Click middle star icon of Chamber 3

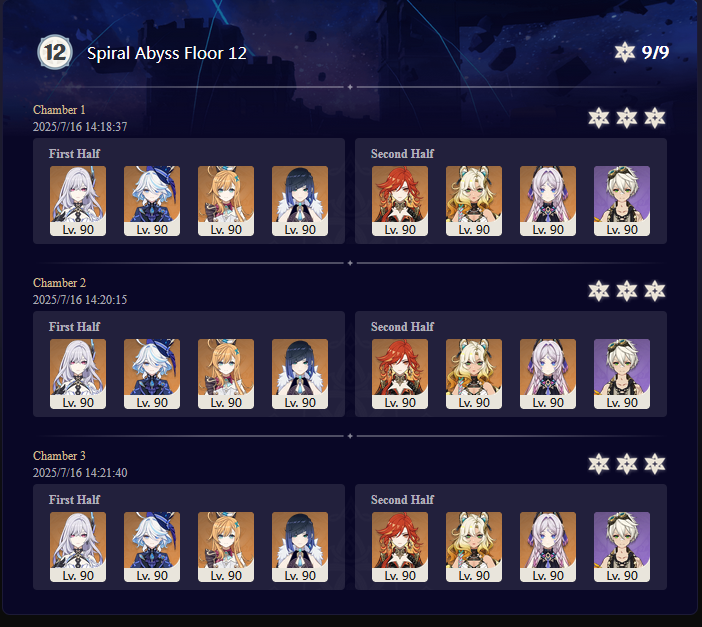coord(627,464)
